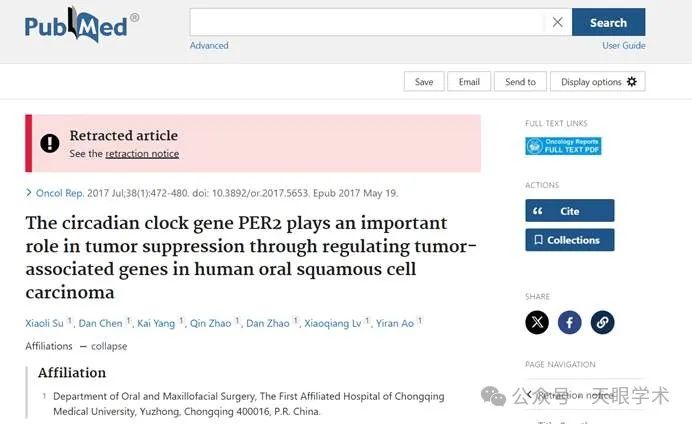Open author Xiaoli Su link
Viewport: 692px width, 424px height.
(45, 323)
